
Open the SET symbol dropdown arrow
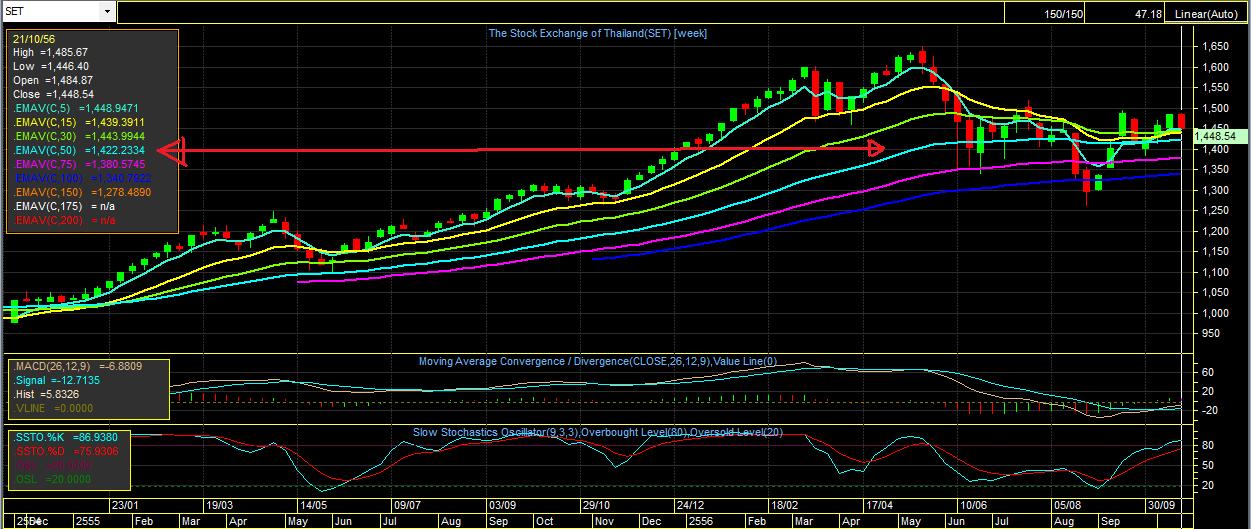108,12
